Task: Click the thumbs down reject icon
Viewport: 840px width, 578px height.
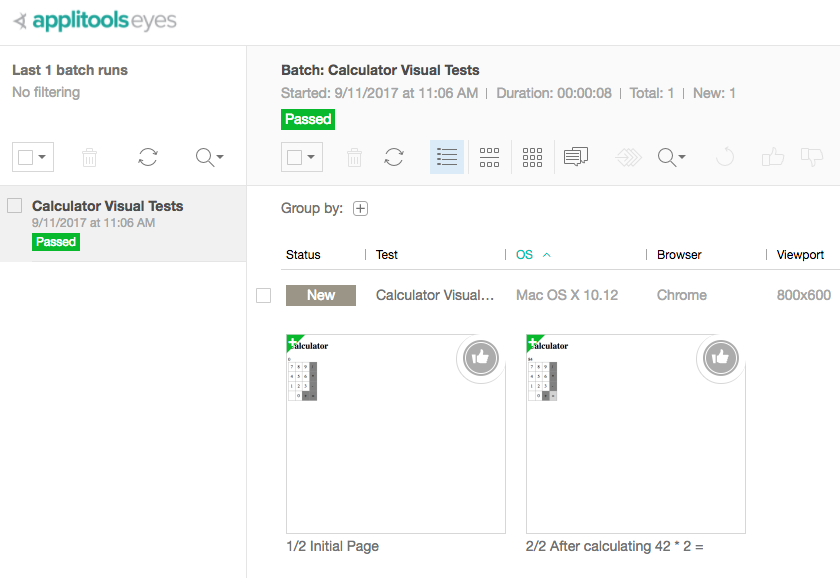Action: tap(812, 157)
